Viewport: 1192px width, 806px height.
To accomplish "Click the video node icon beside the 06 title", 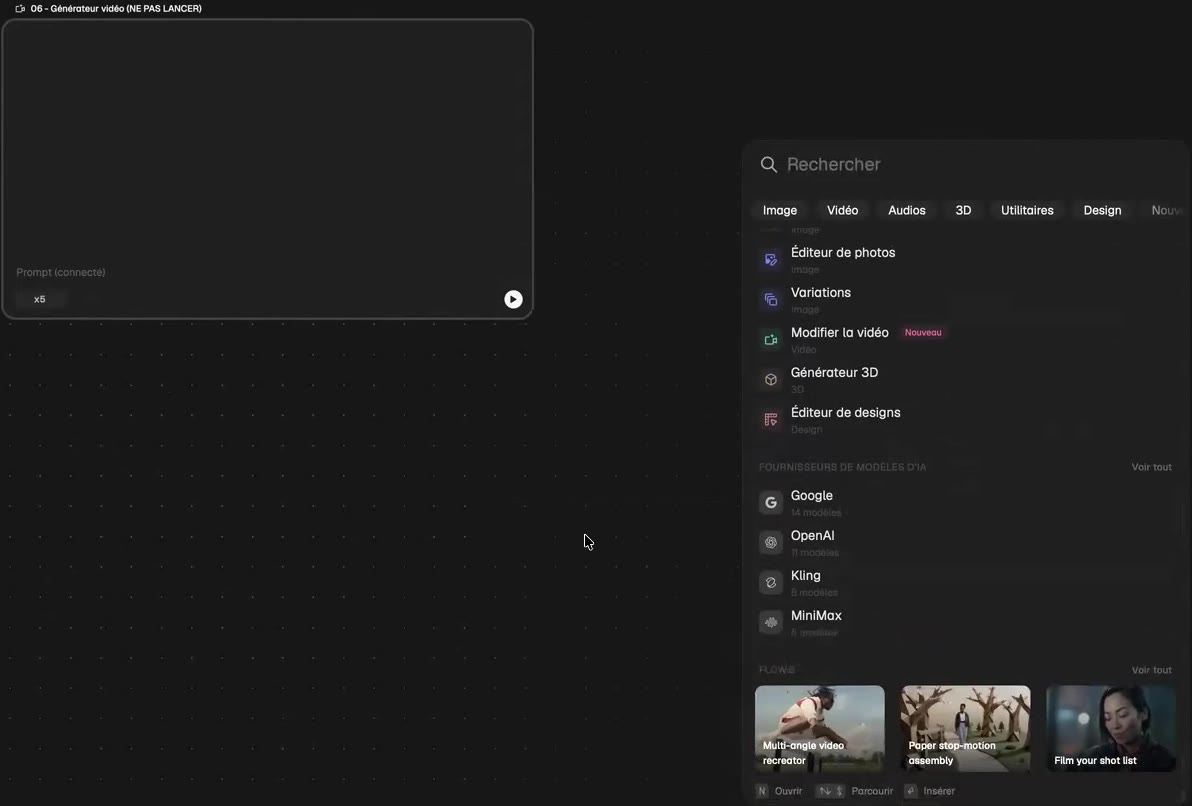I will tap(21, 8).
